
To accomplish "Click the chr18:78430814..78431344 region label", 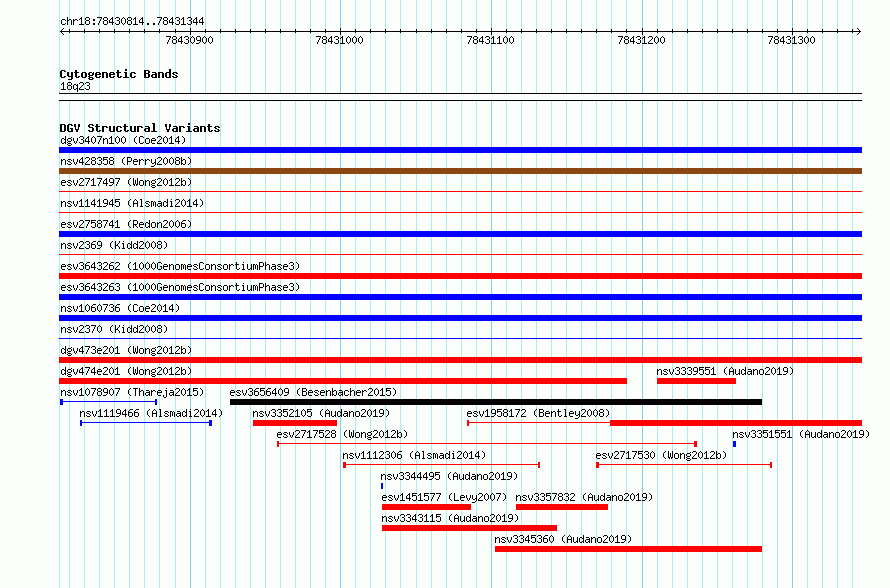I will pyautogui.click(x=132, y=22).
